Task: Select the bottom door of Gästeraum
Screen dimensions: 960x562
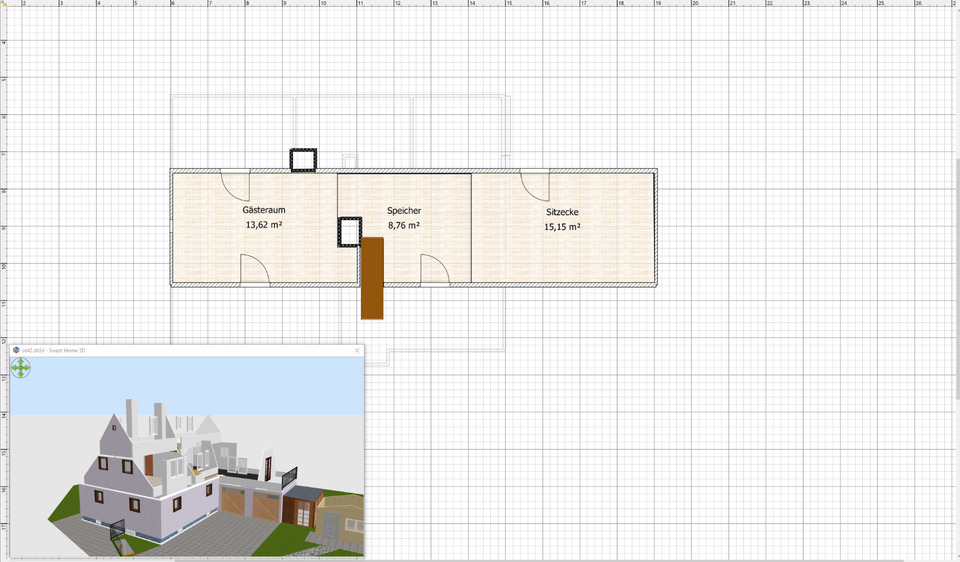Action: point(254,270)
